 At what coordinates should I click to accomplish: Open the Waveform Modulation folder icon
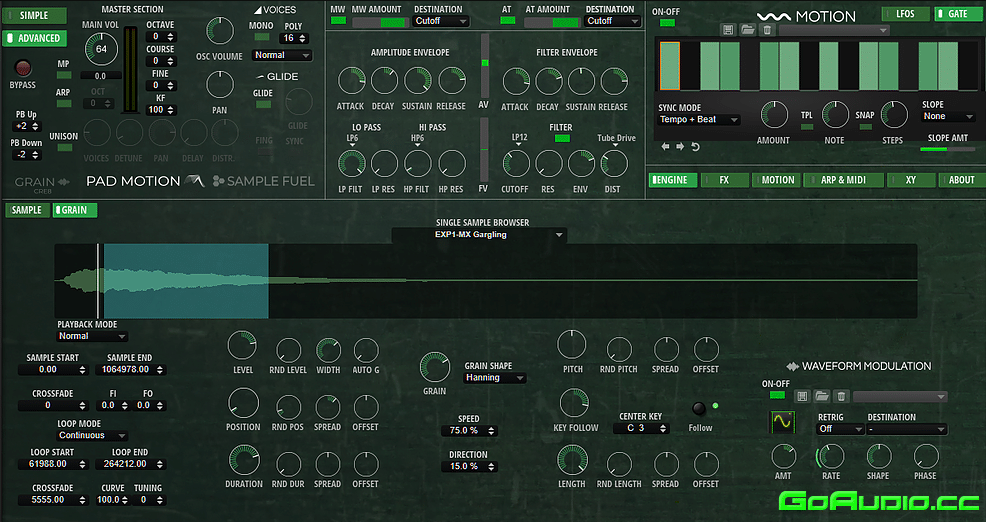821,396
